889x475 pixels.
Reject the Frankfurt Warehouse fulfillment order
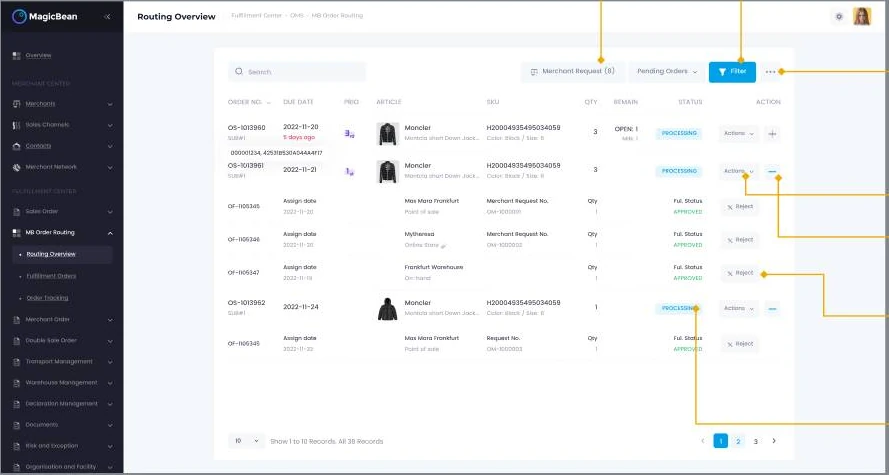[740, 273]
